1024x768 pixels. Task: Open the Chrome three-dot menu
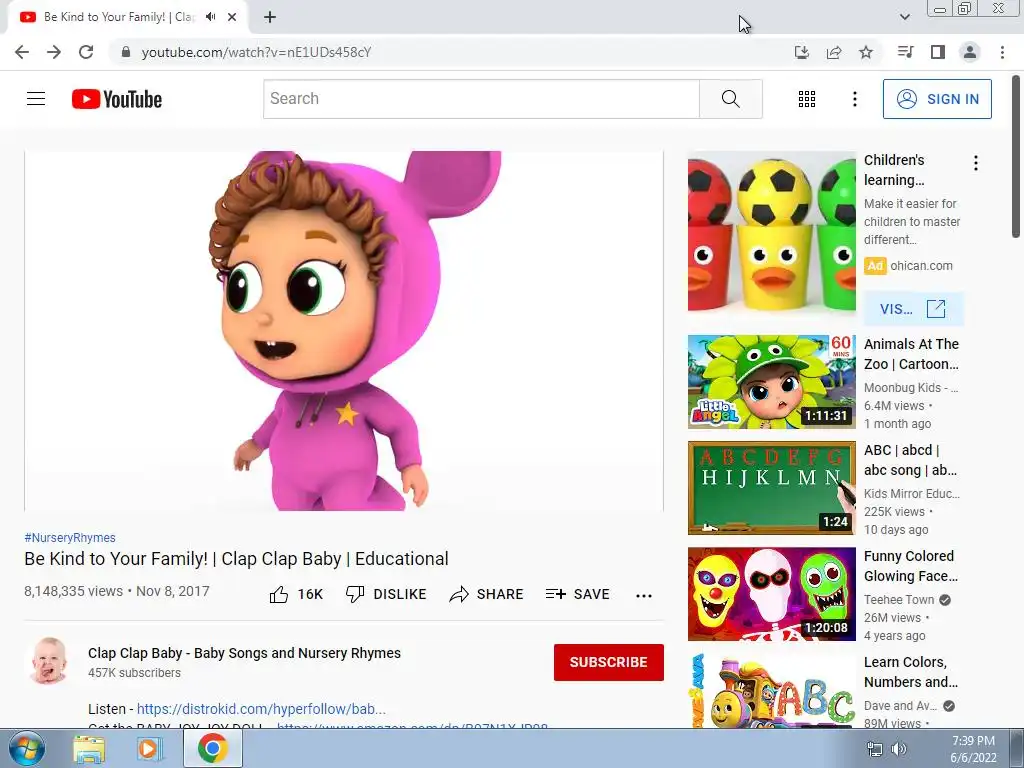coord(1002,52)
